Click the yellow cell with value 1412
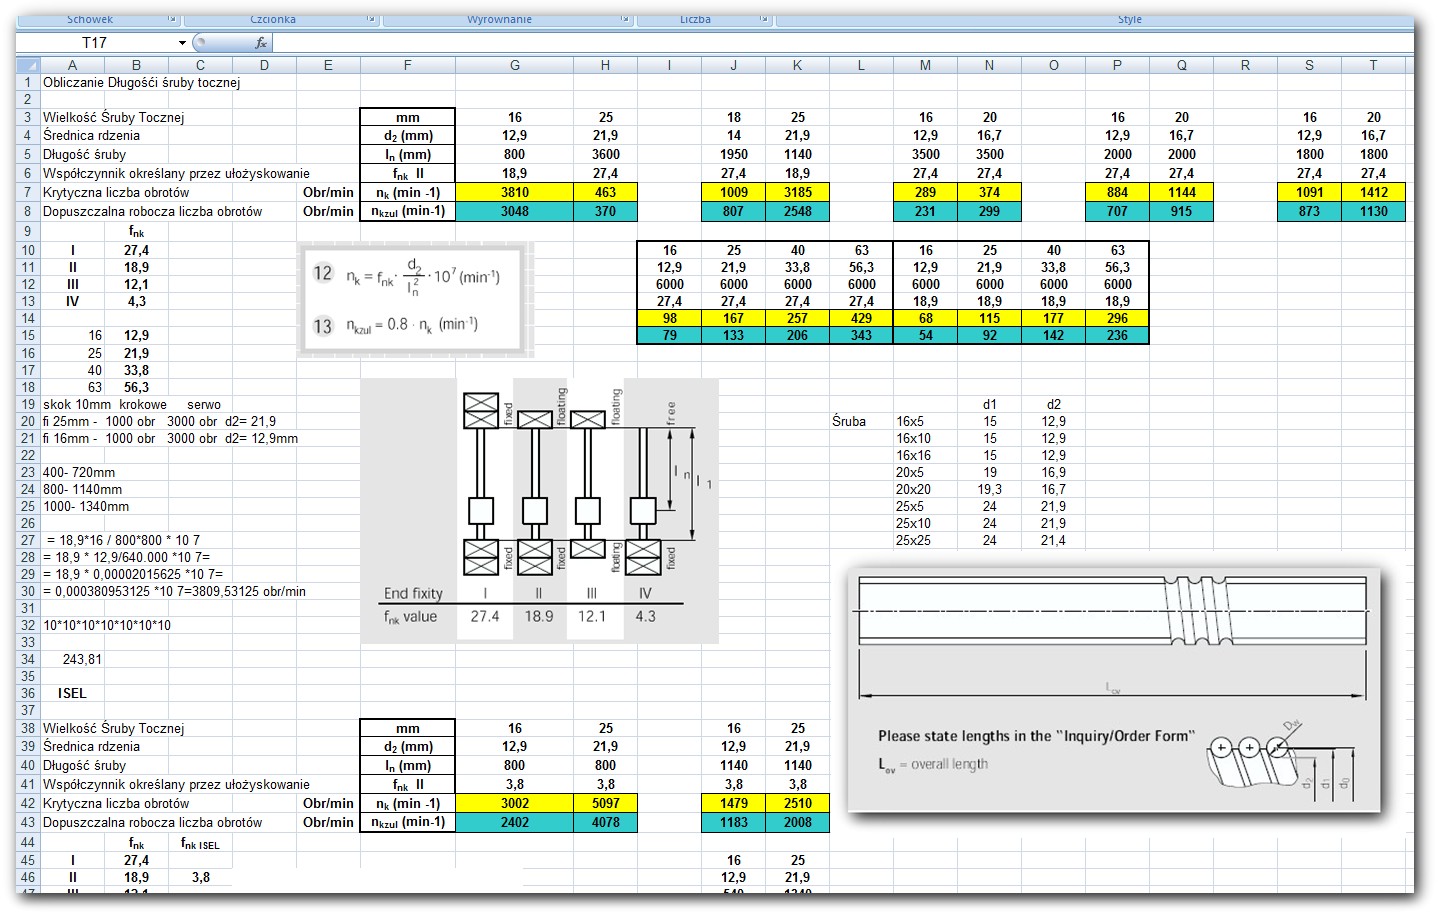 [x=1373, y=192]
